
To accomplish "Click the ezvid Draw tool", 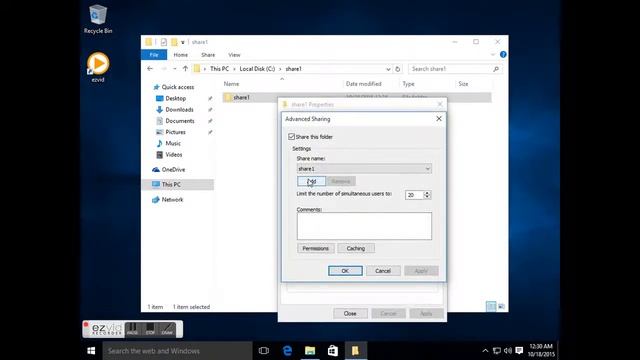I will (167, 329).
